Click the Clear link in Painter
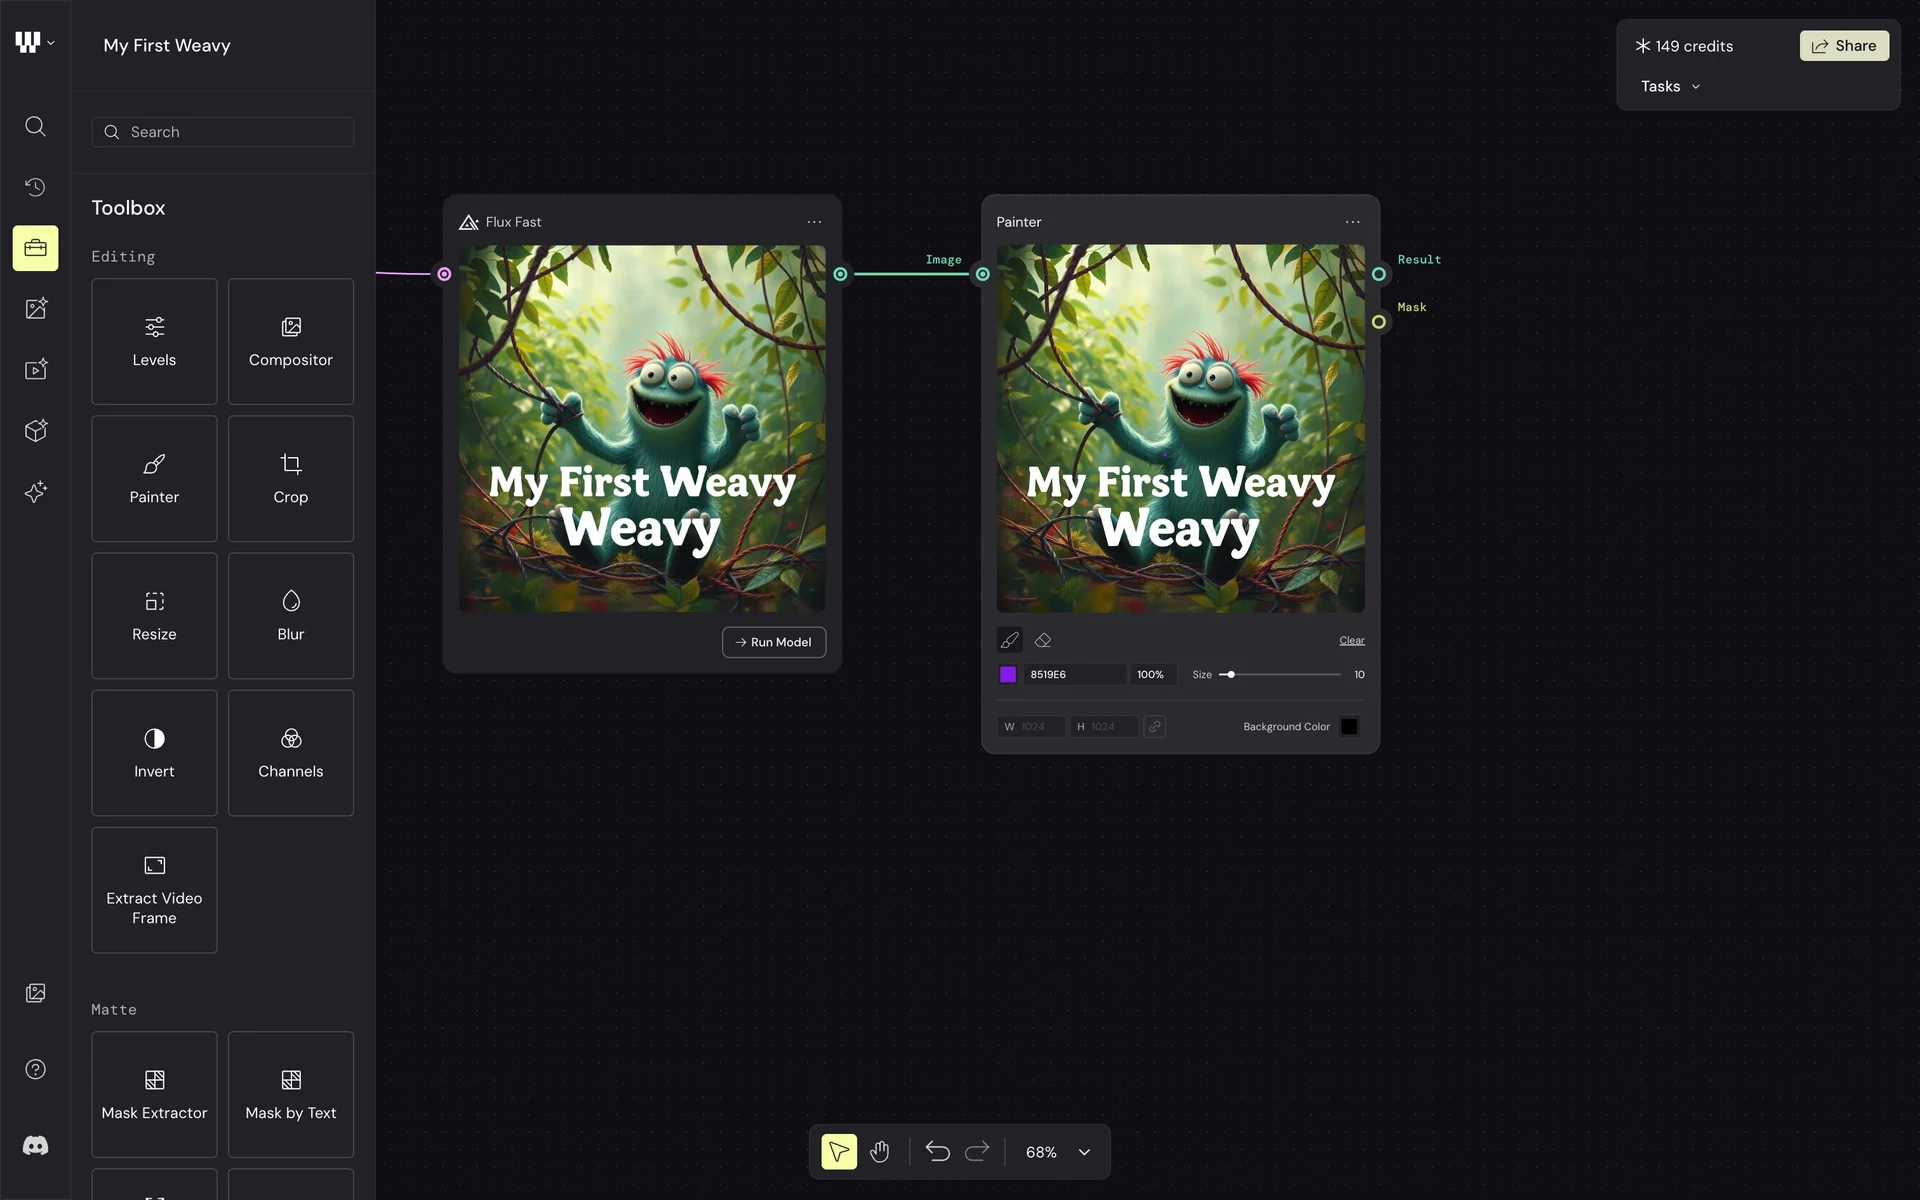1920x1200 pixels. [1351, 640]
